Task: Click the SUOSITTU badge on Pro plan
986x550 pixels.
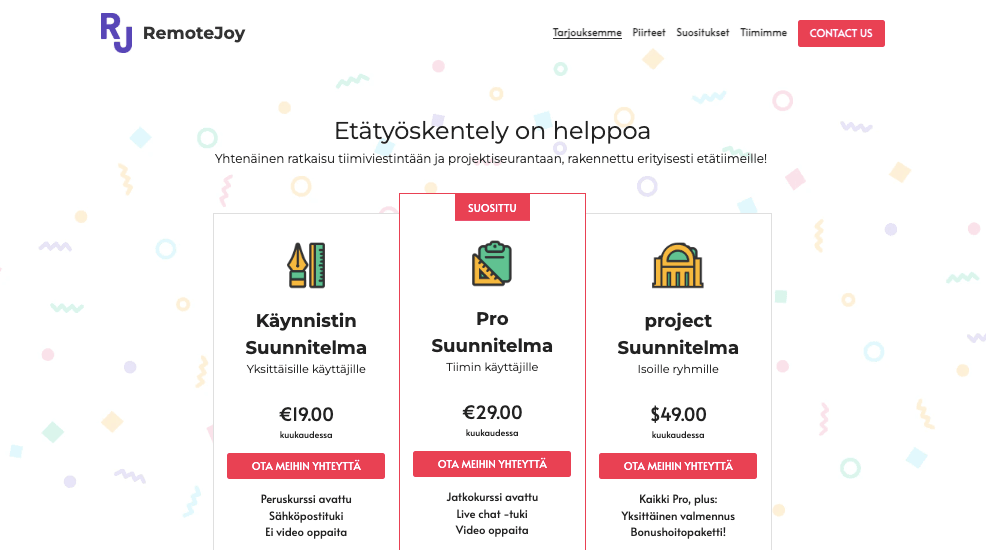Action: point(492,208)
